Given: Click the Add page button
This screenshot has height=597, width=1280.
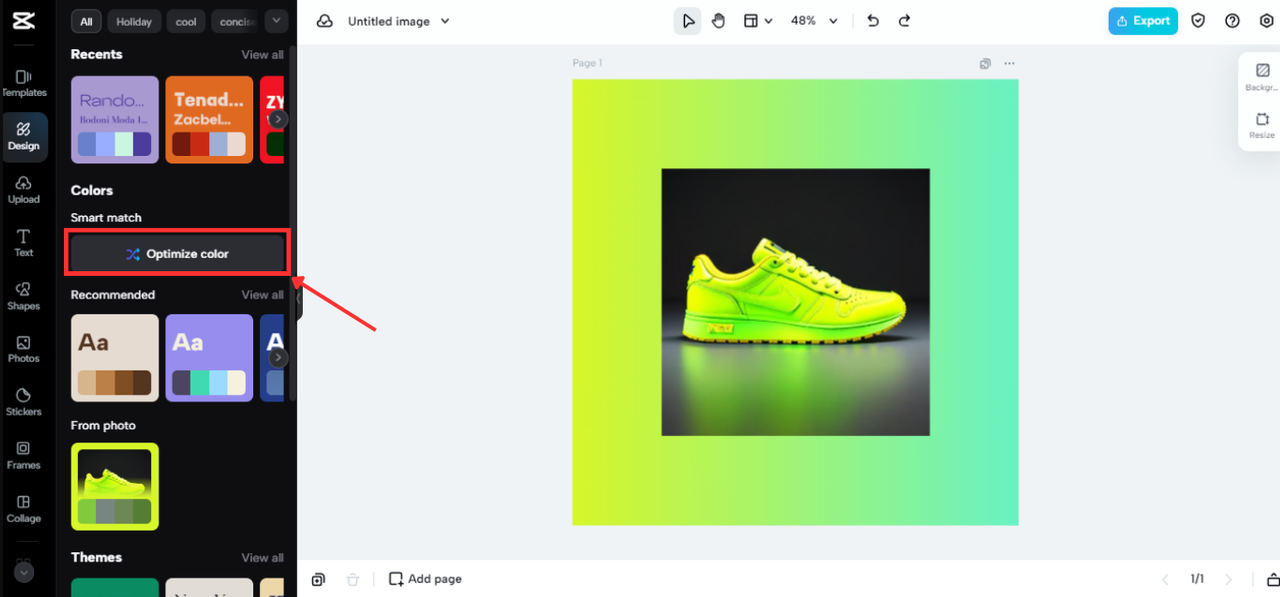Looking at the screenshot, I should coord(425,579).
